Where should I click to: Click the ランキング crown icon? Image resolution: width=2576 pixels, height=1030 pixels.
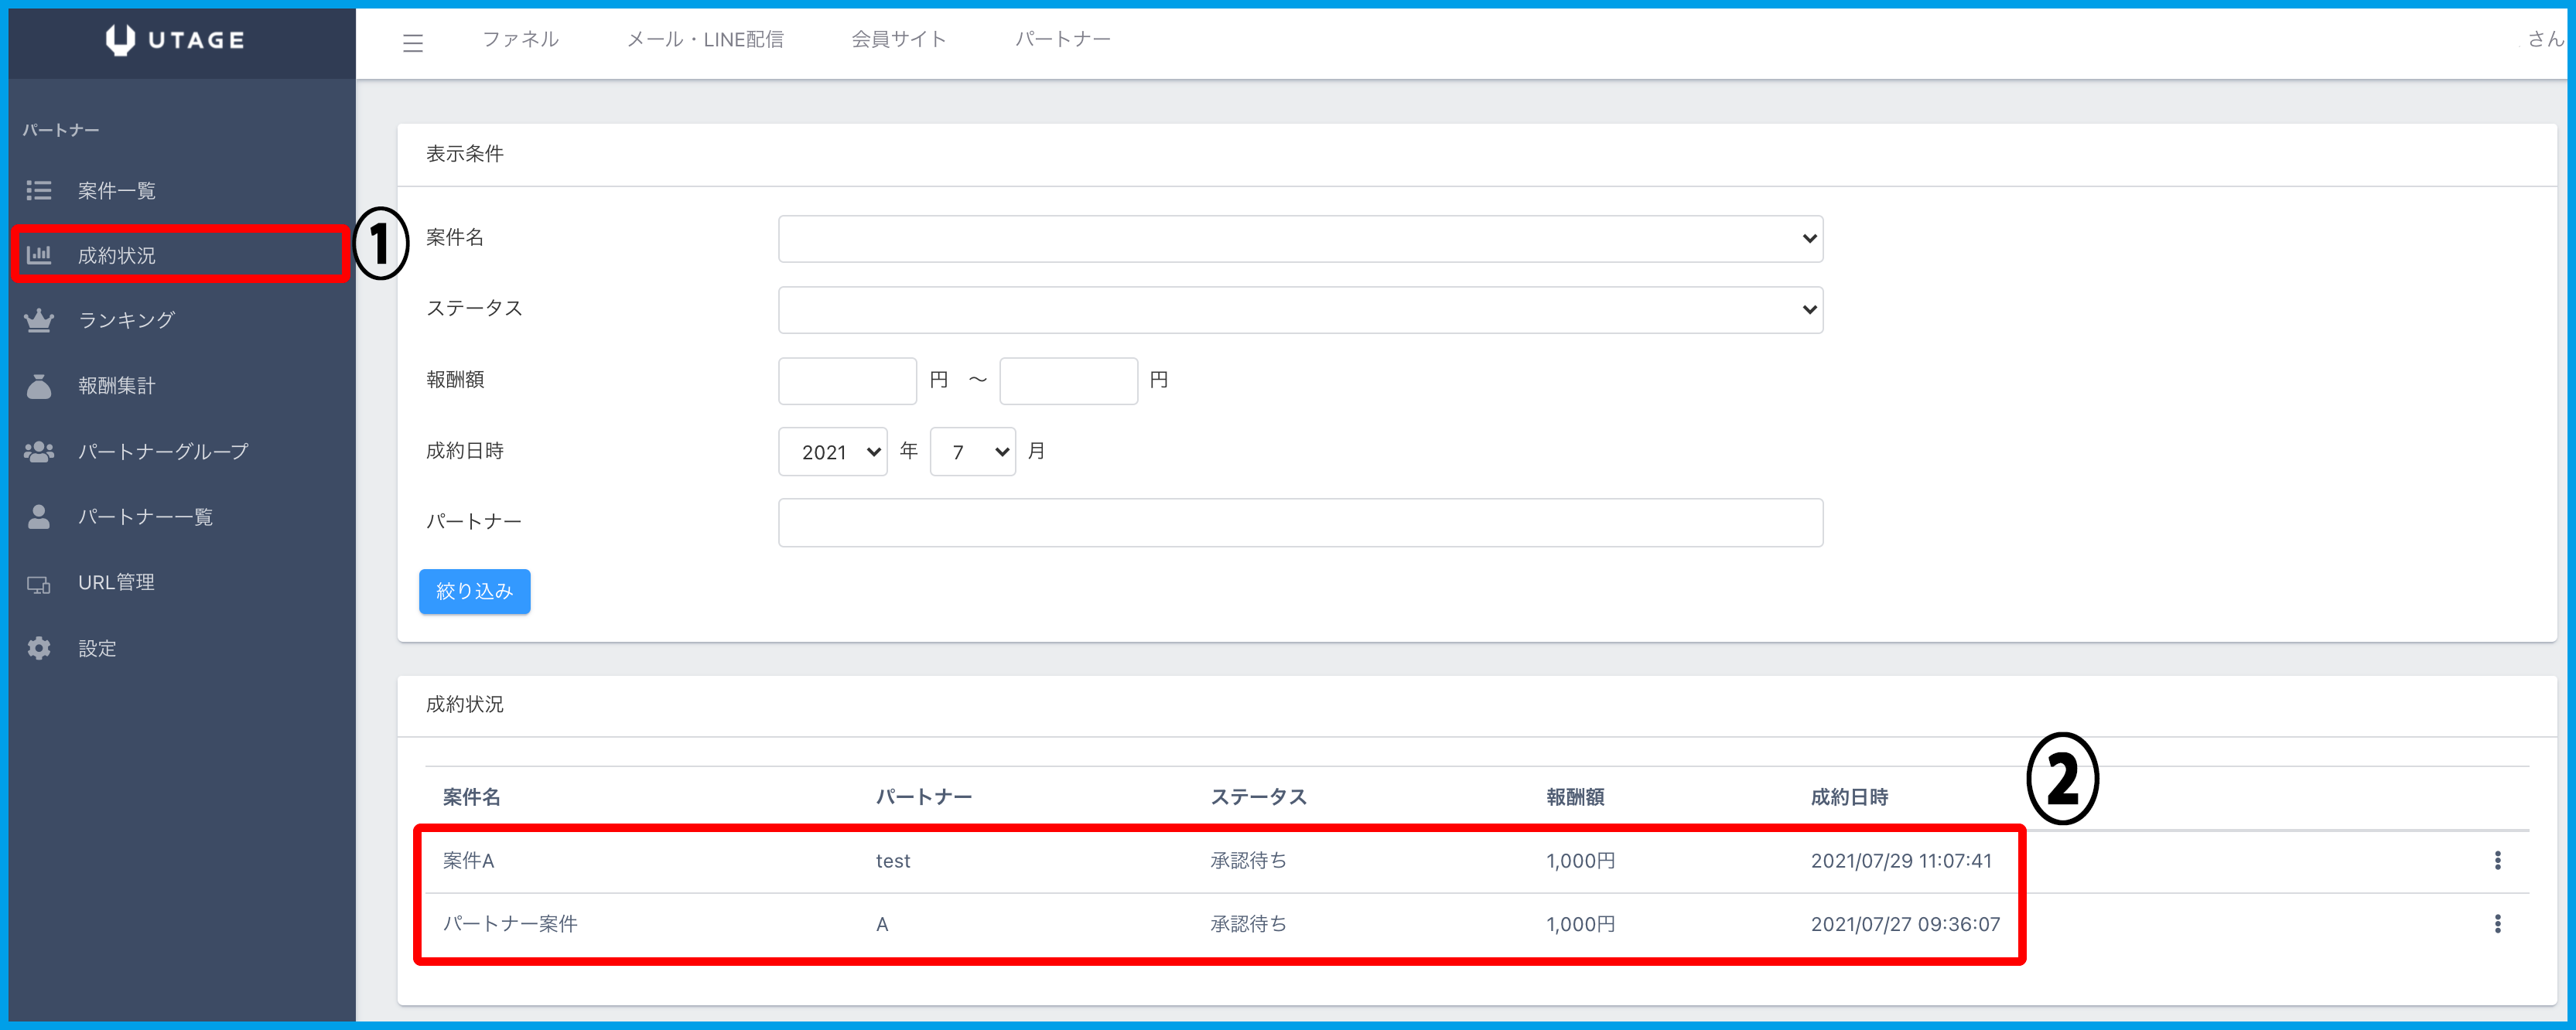pos(39,320)
